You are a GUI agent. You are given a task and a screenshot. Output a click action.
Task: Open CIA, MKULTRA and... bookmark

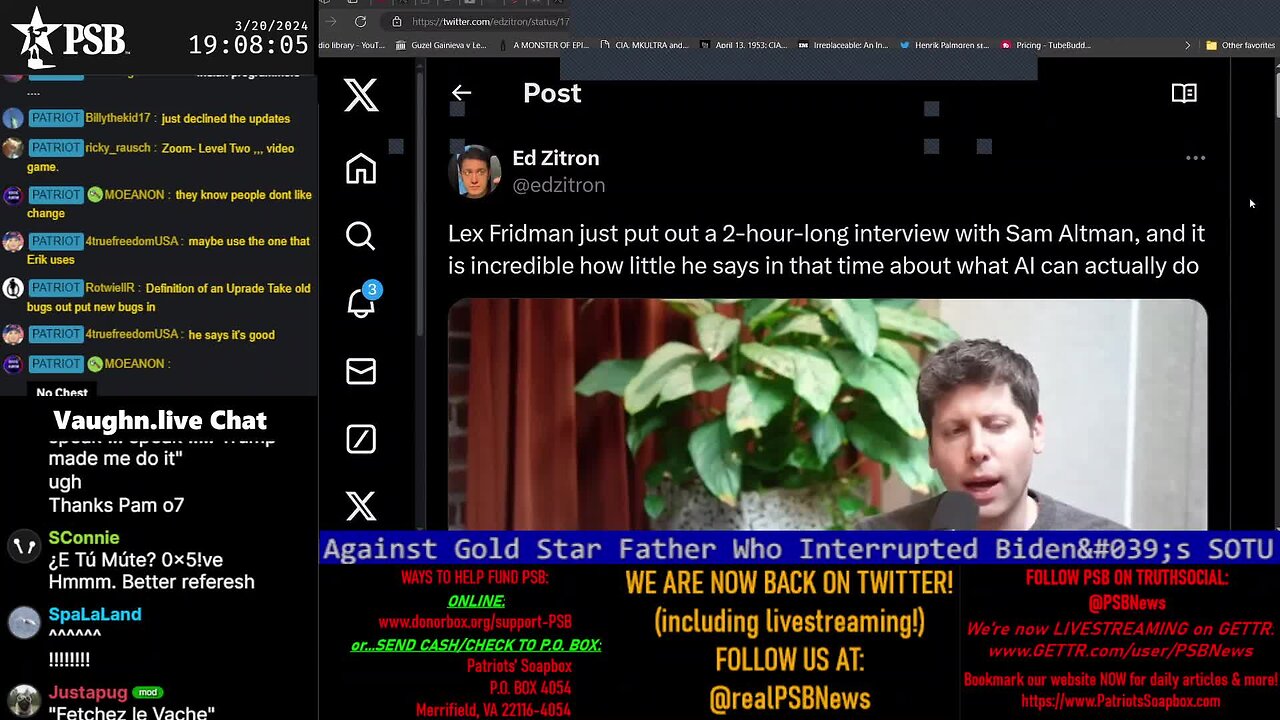tap(643, 45)
